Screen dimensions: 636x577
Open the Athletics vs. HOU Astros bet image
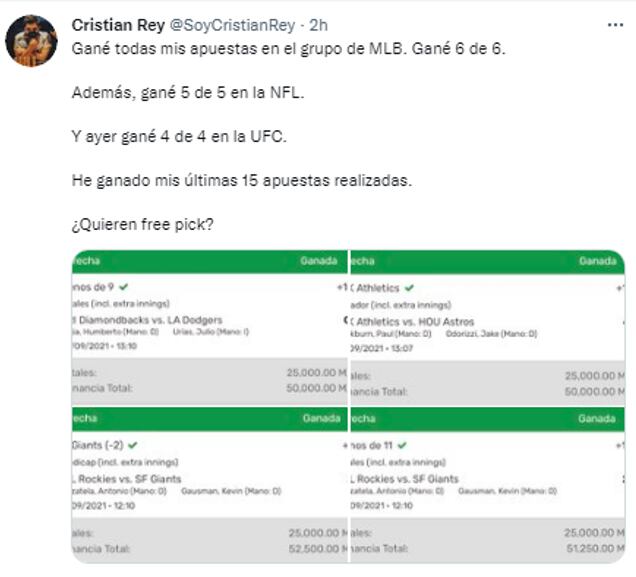click(x=486, y=325)
